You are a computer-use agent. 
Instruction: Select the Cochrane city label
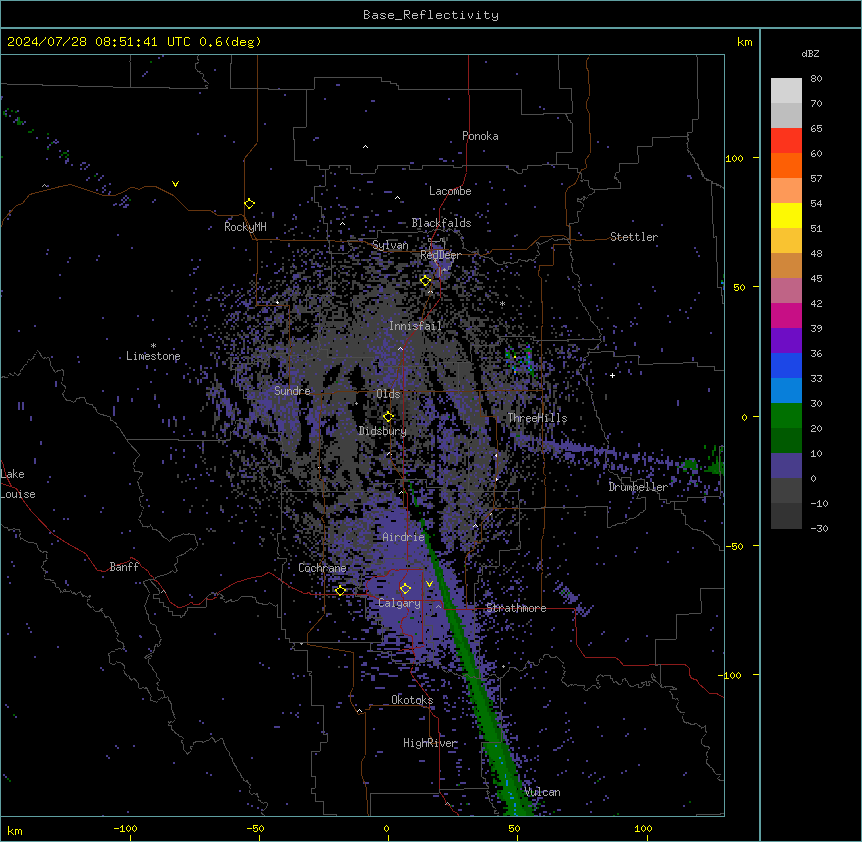[322, 568]
